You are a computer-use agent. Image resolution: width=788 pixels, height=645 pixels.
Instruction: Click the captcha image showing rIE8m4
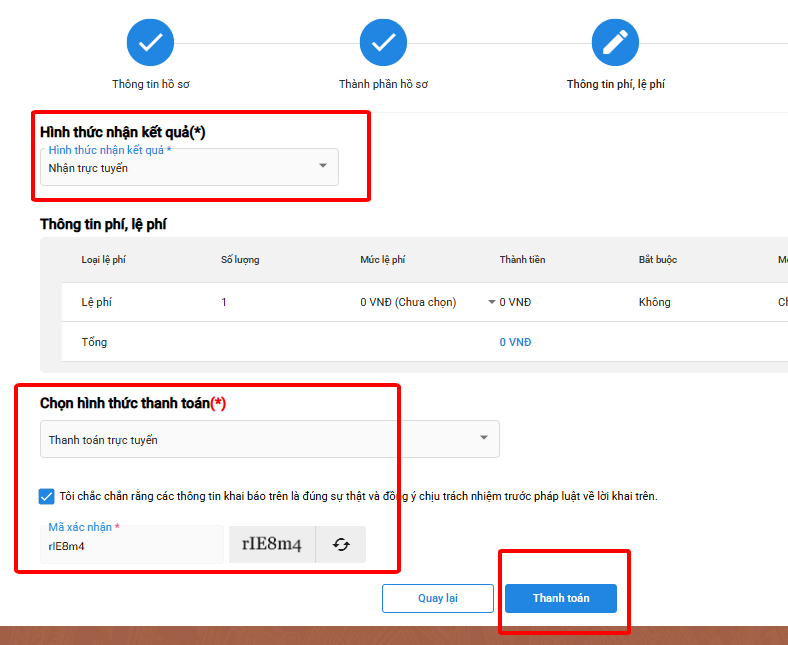point(272,545)
